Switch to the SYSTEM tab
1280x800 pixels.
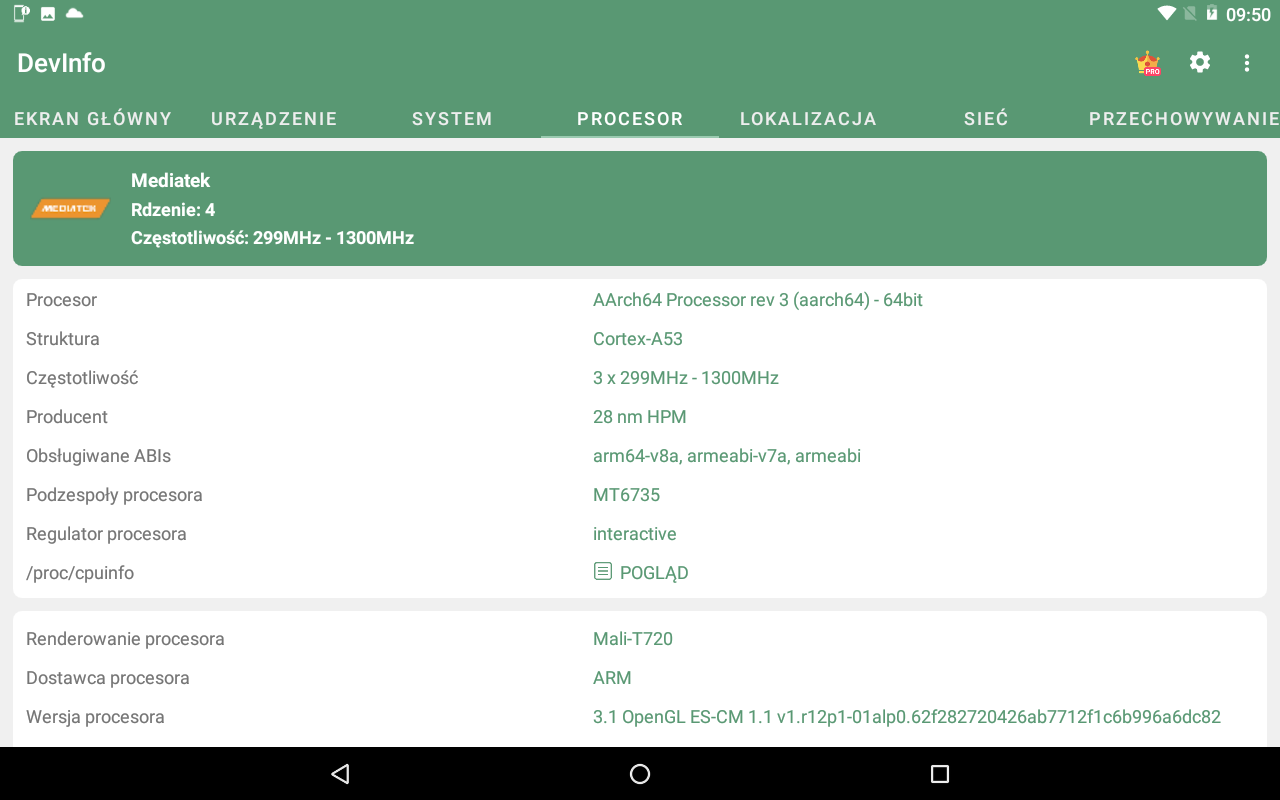452,118
